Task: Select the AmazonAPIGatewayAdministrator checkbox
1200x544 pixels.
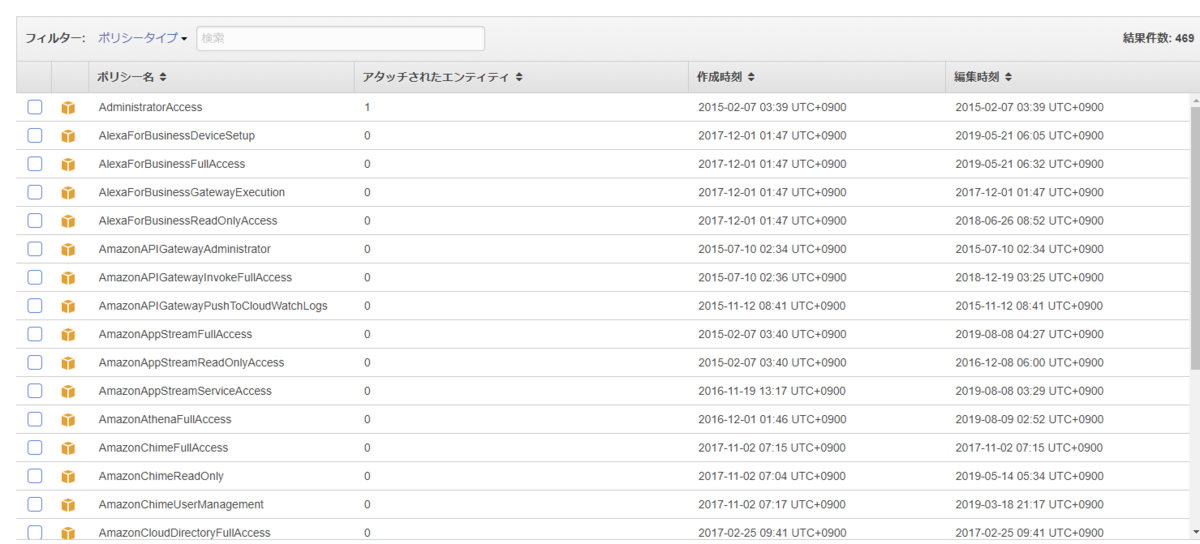Action: [x=35, y=249]
